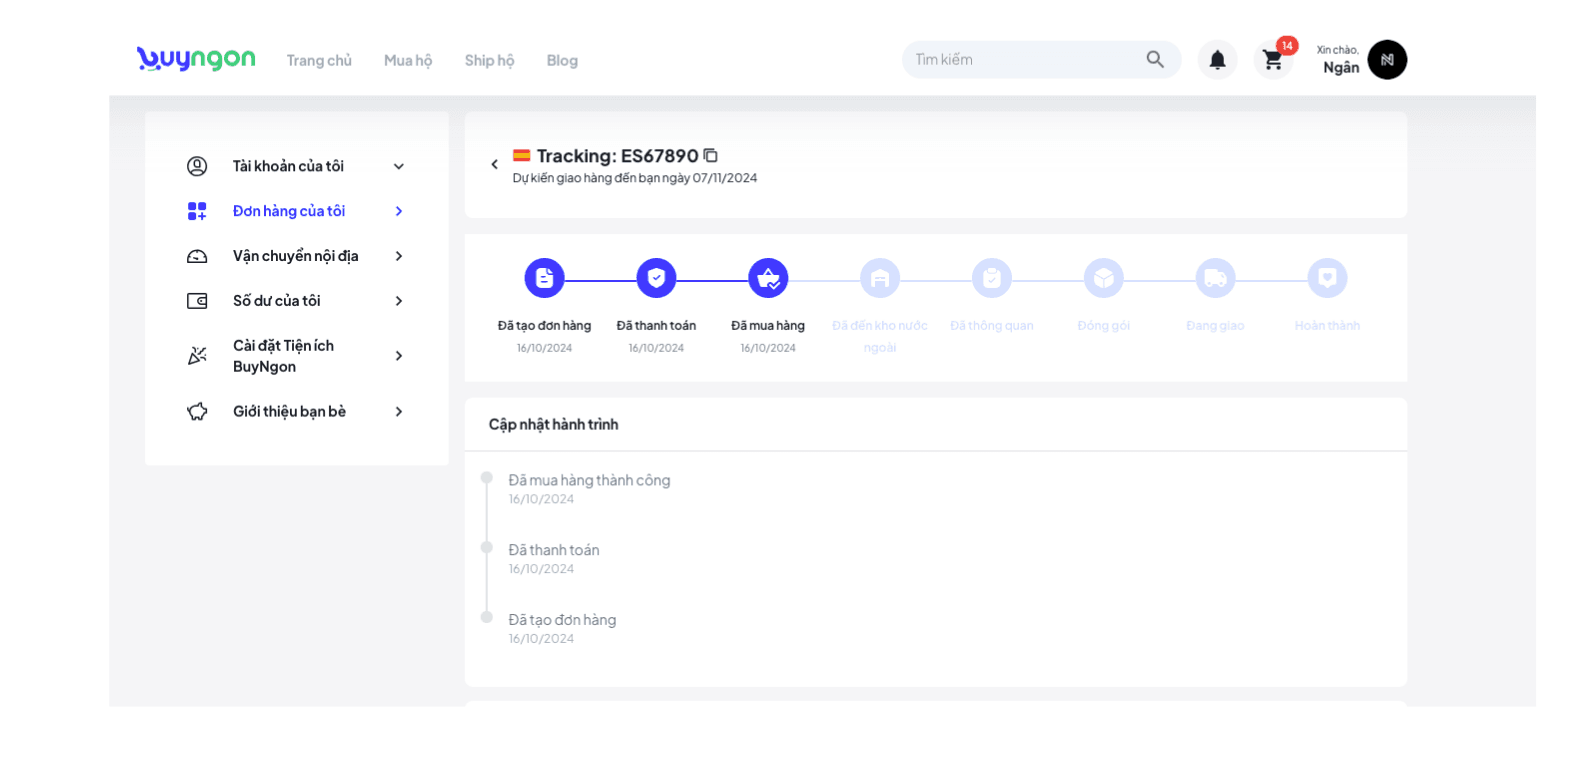Click the Đã thanh toán step label
1573x776 pixels.
(656, 325)
